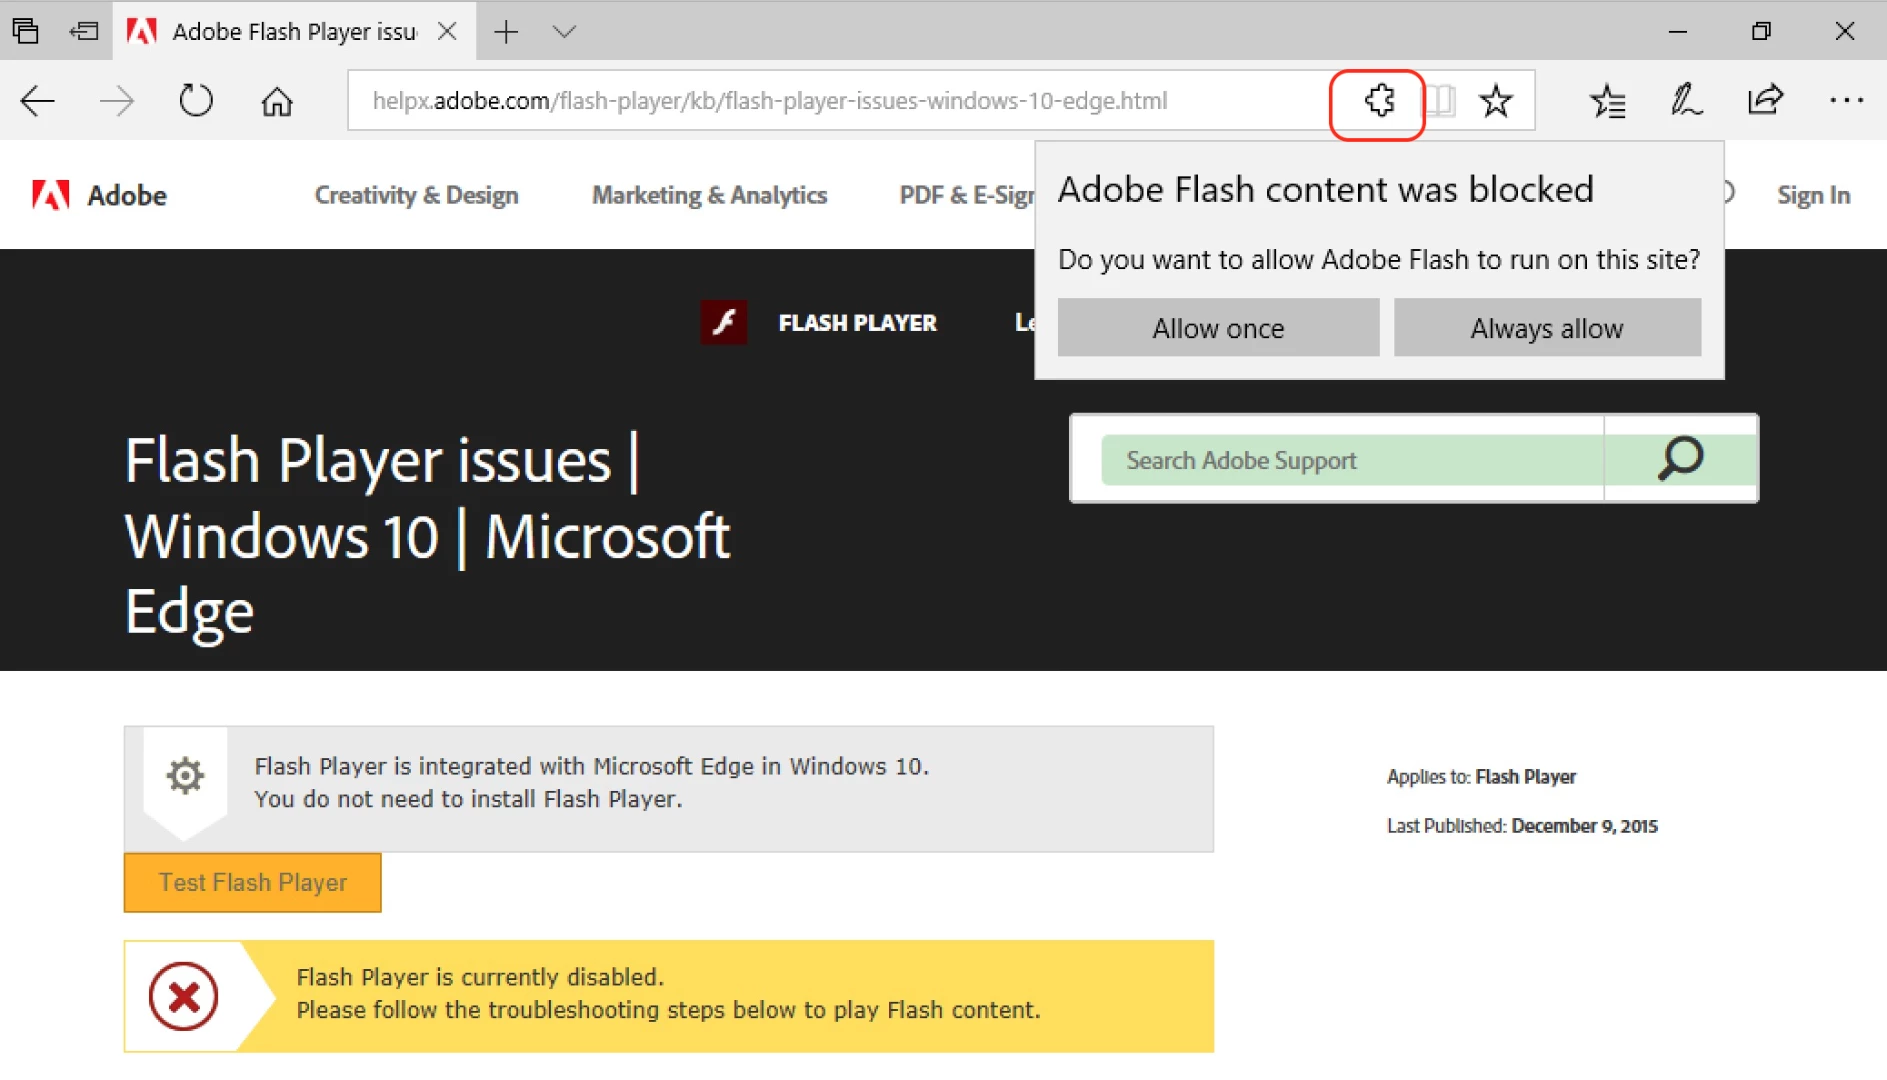Image resolution: width=1887 pixels, height=1080 pixels.
Task: Open the tabs you've set aside icon
Action: coord(26,31)
